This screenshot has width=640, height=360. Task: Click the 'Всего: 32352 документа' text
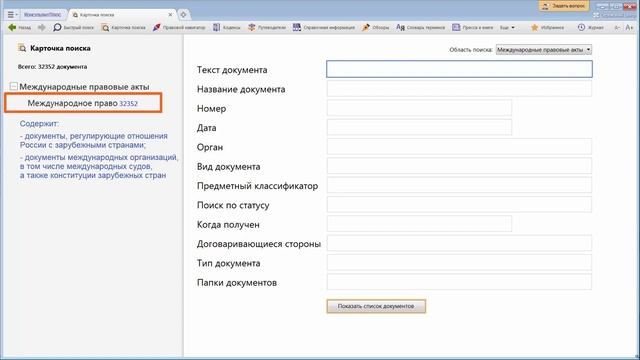point(52,67)
